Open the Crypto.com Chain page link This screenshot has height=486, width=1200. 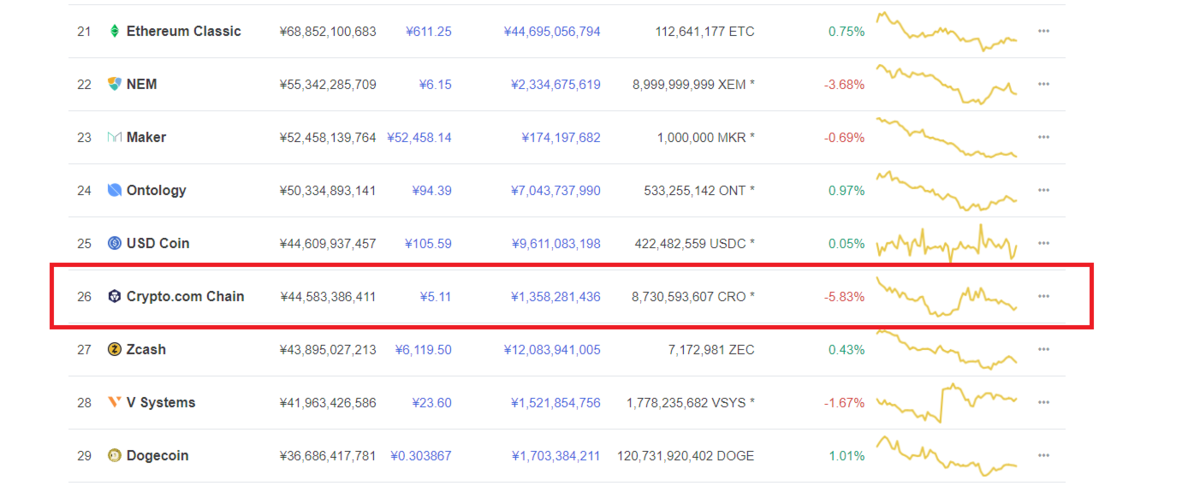click(x=185, y=296)
